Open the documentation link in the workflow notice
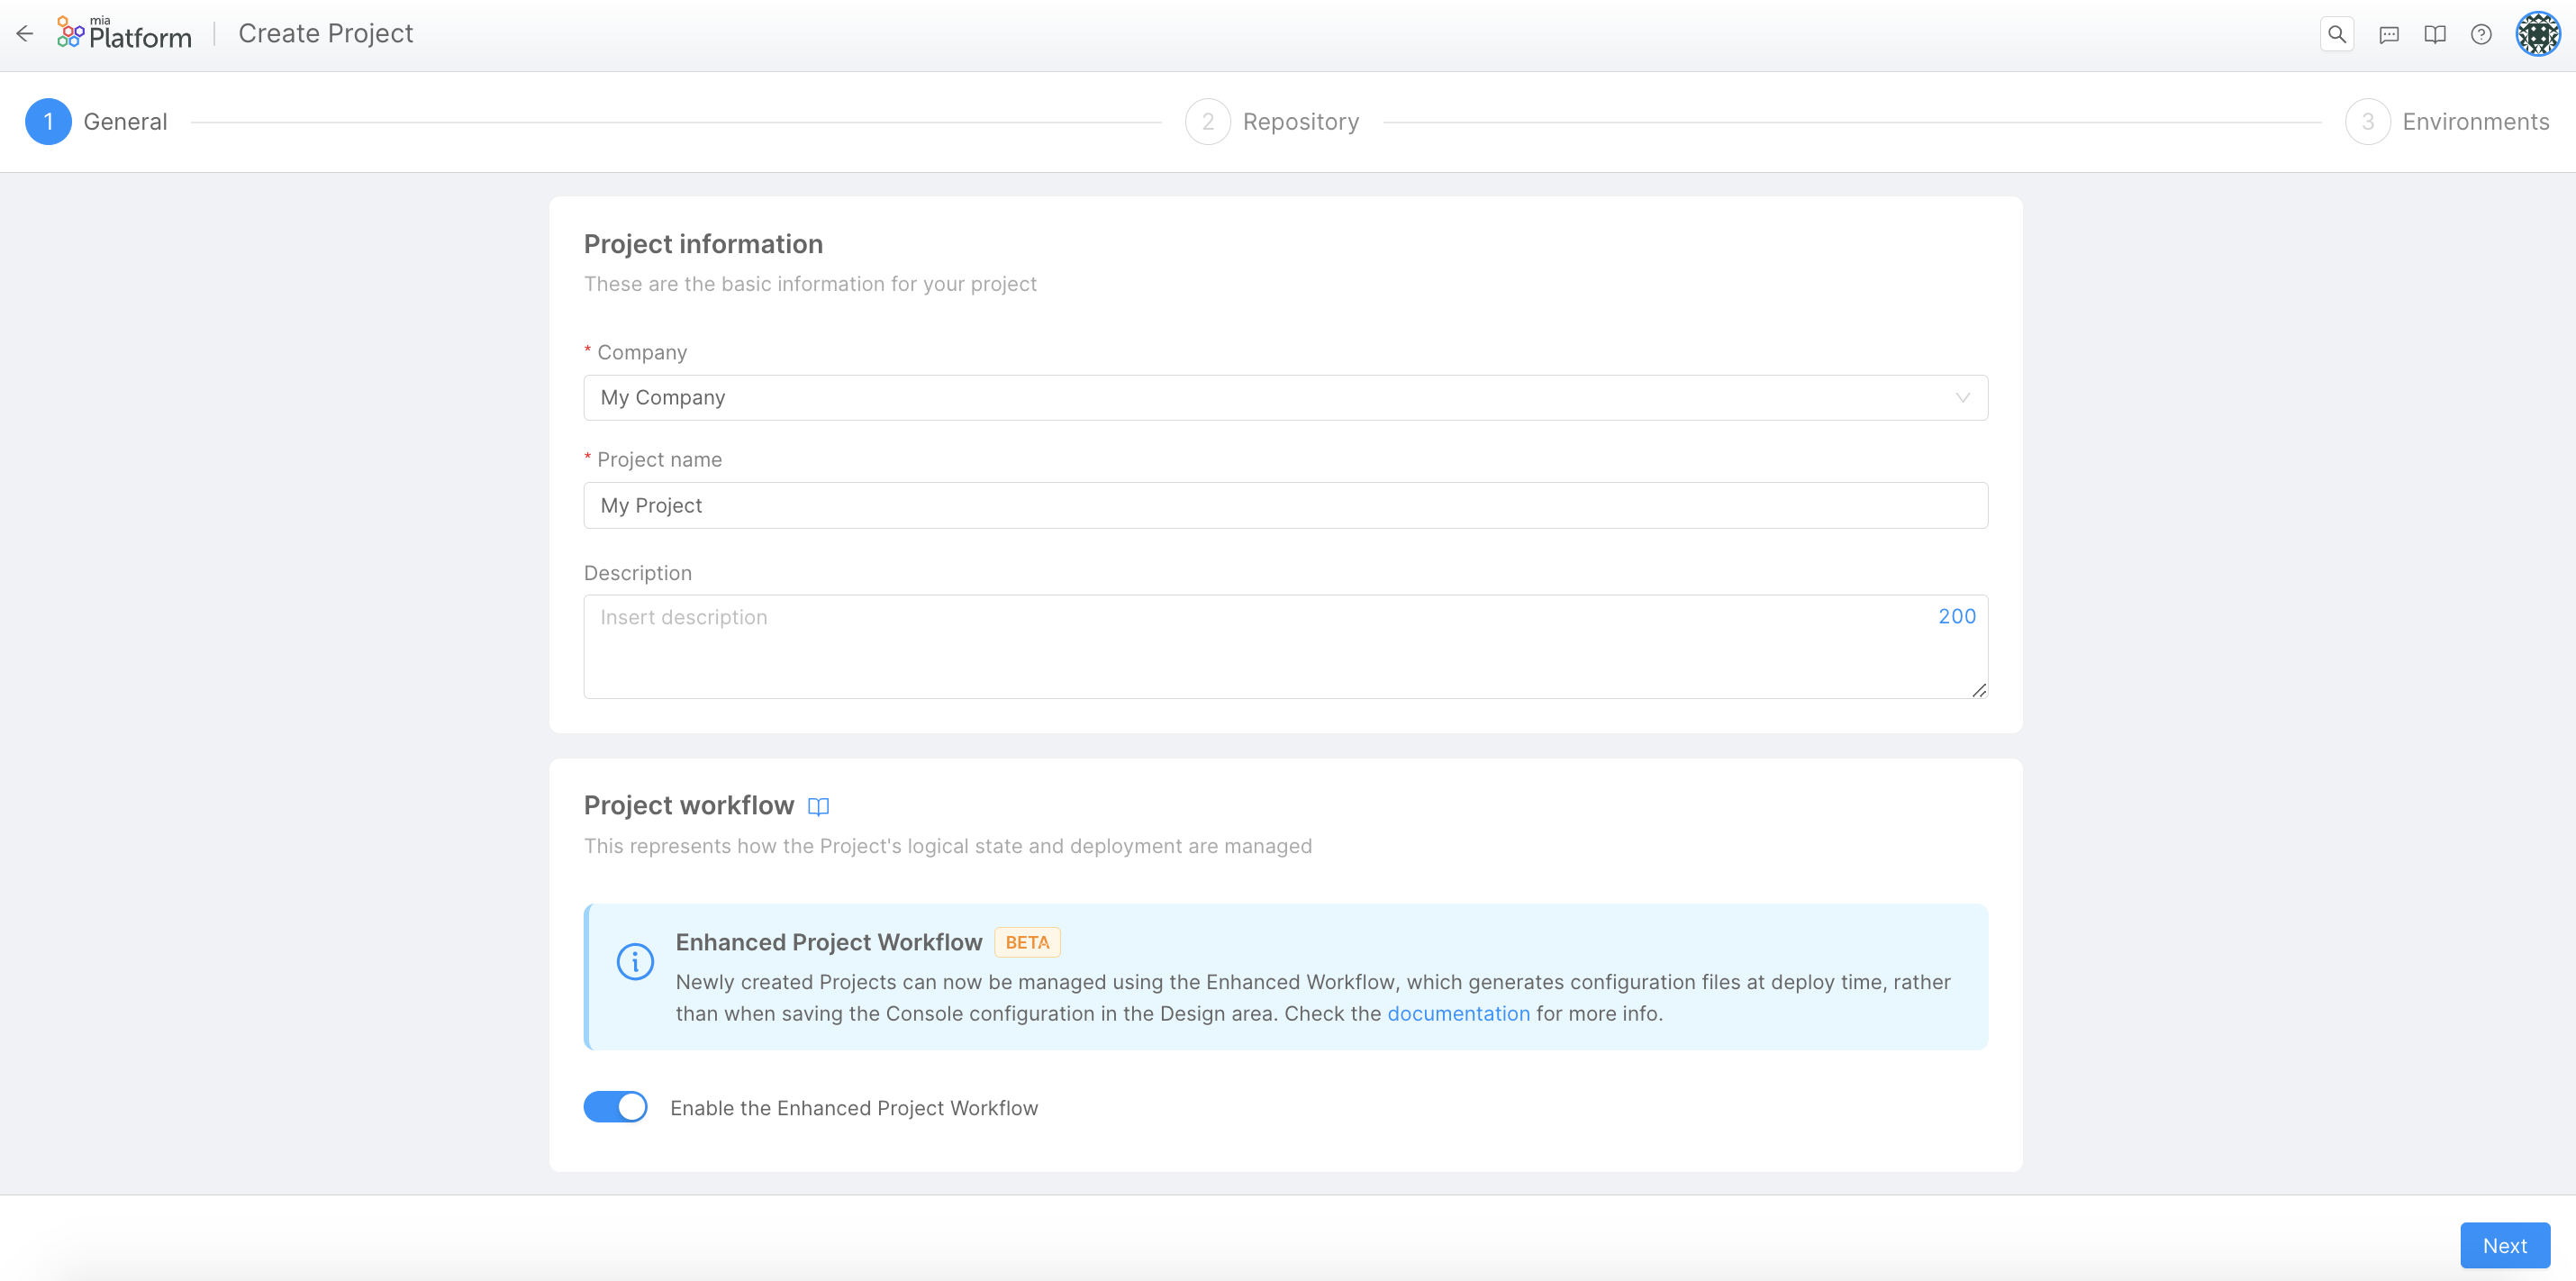The width and height of the screenshot is (2576, 1281). pyautogui.click(x=1458, y=1013)
